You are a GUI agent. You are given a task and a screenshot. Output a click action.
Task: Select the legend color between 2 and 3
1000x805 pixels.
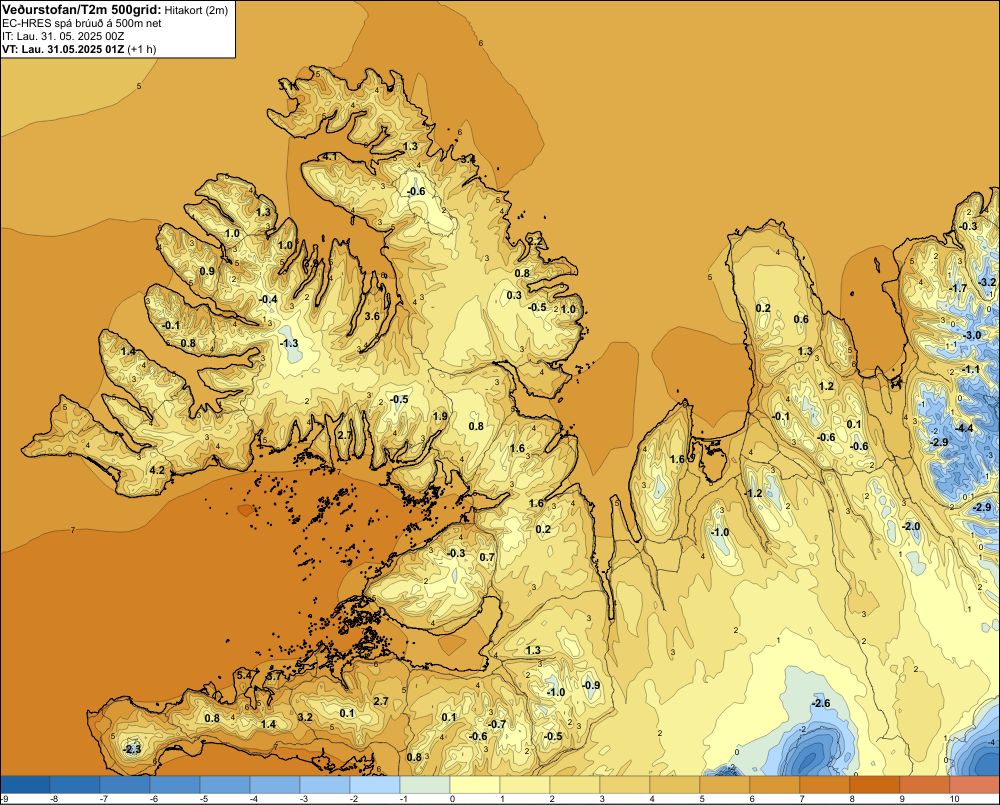575,784
